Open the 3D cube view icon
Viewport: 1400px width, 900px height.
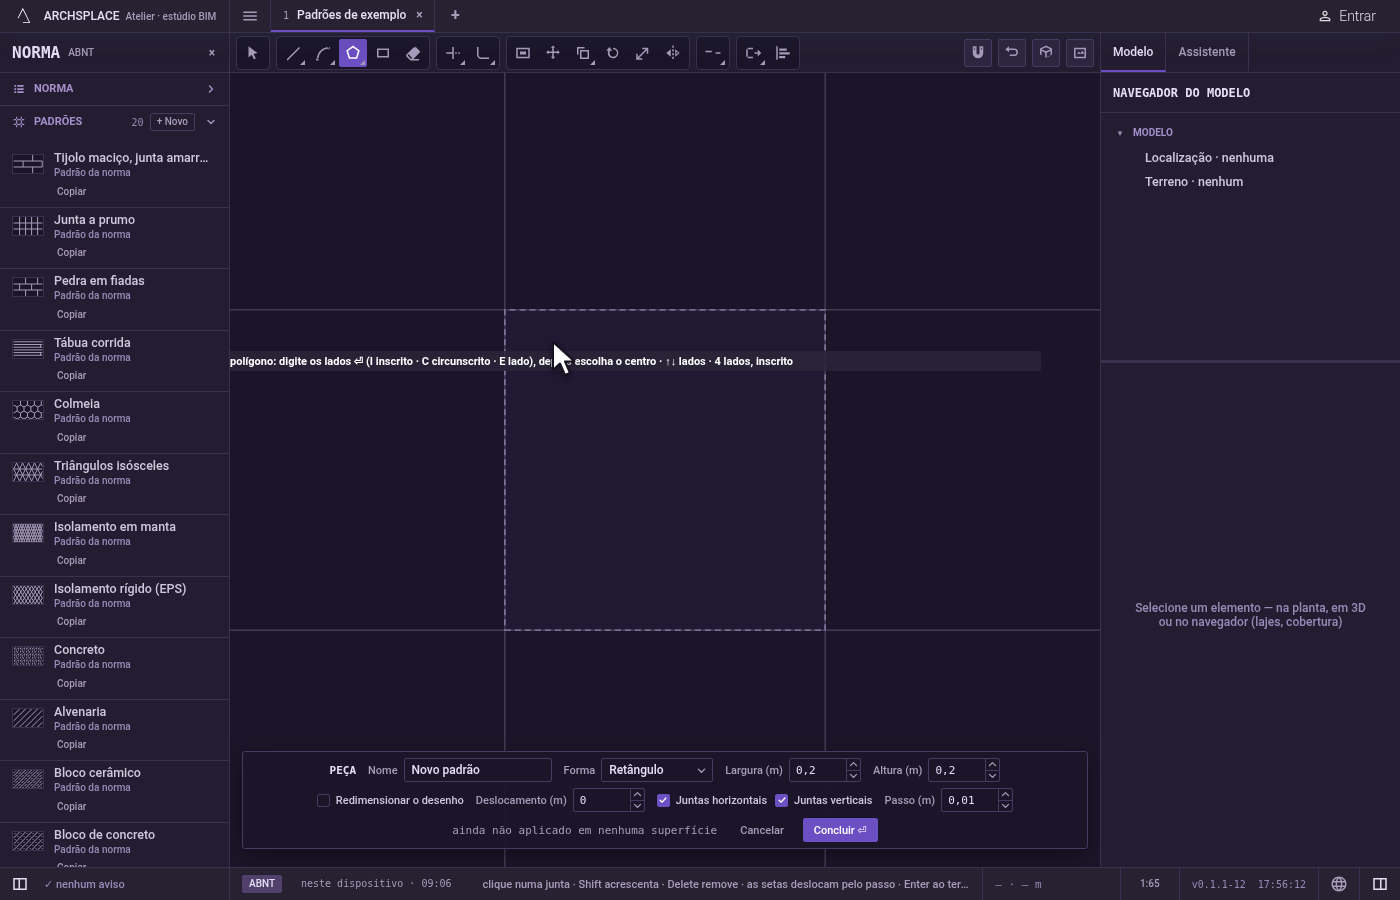tap(1046, 53)
